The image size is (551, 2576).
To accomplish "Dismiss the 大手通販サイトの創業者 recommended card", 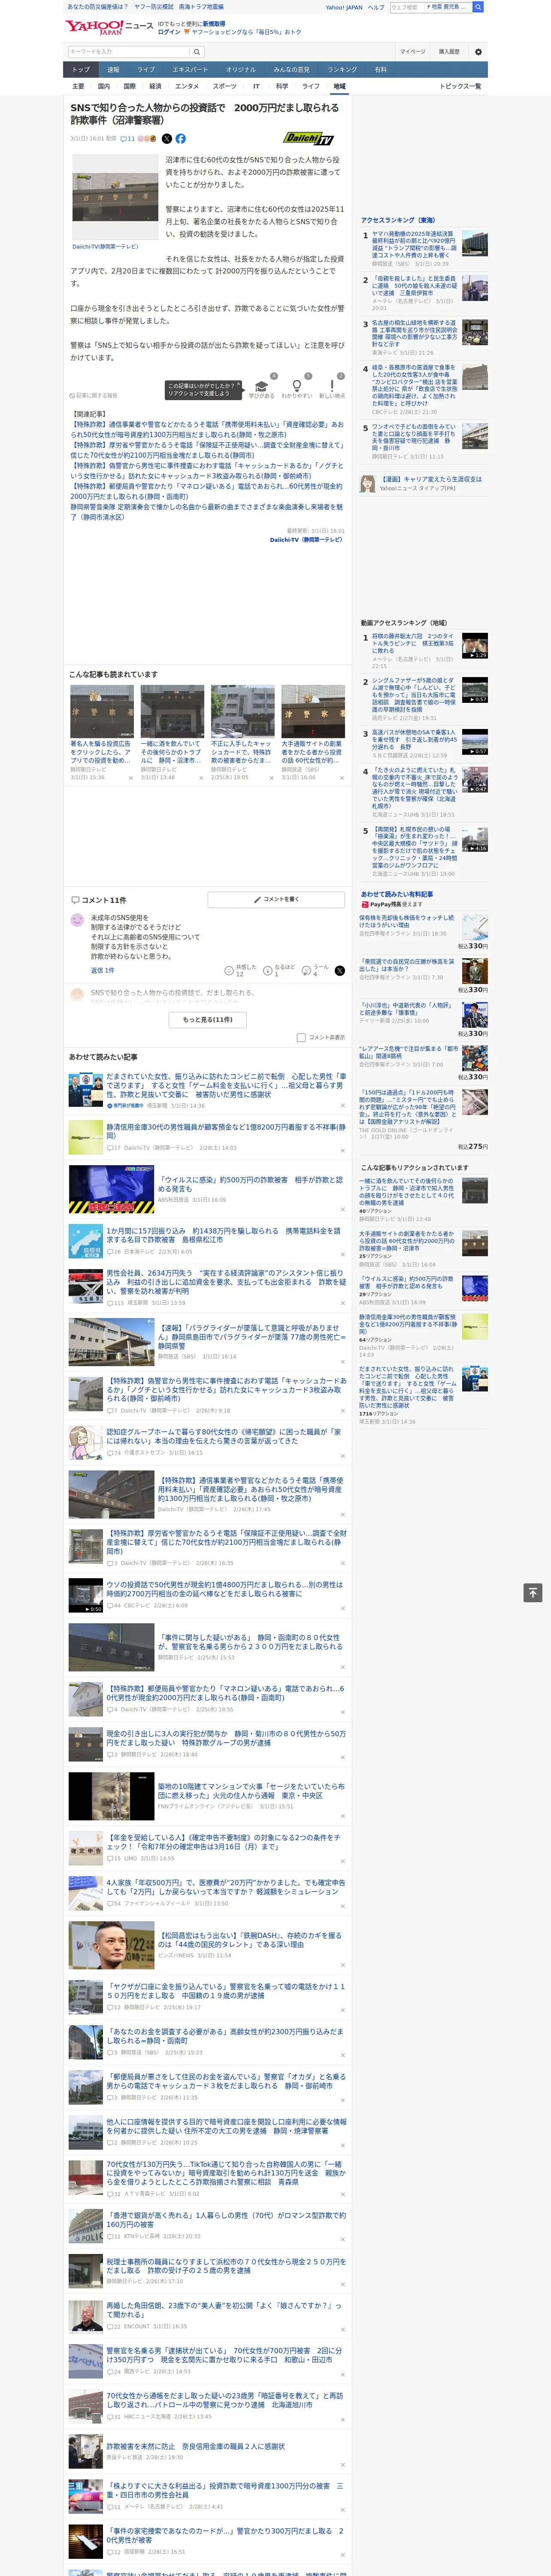I will pos(341,777).
